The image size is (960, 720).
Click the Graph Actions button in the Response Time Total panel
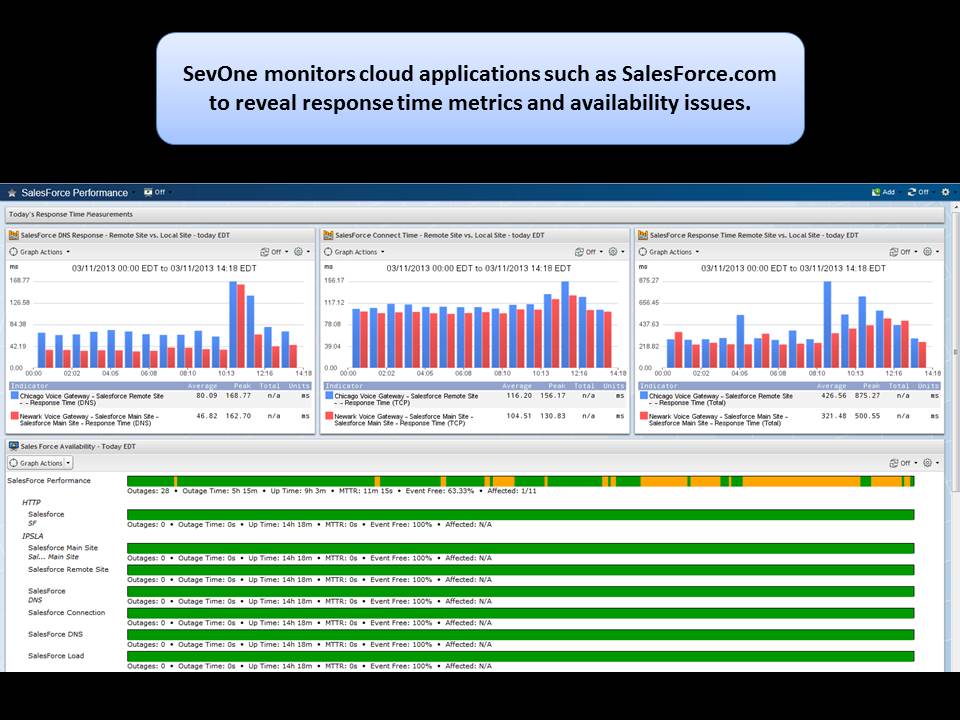(x=671, y=252)
